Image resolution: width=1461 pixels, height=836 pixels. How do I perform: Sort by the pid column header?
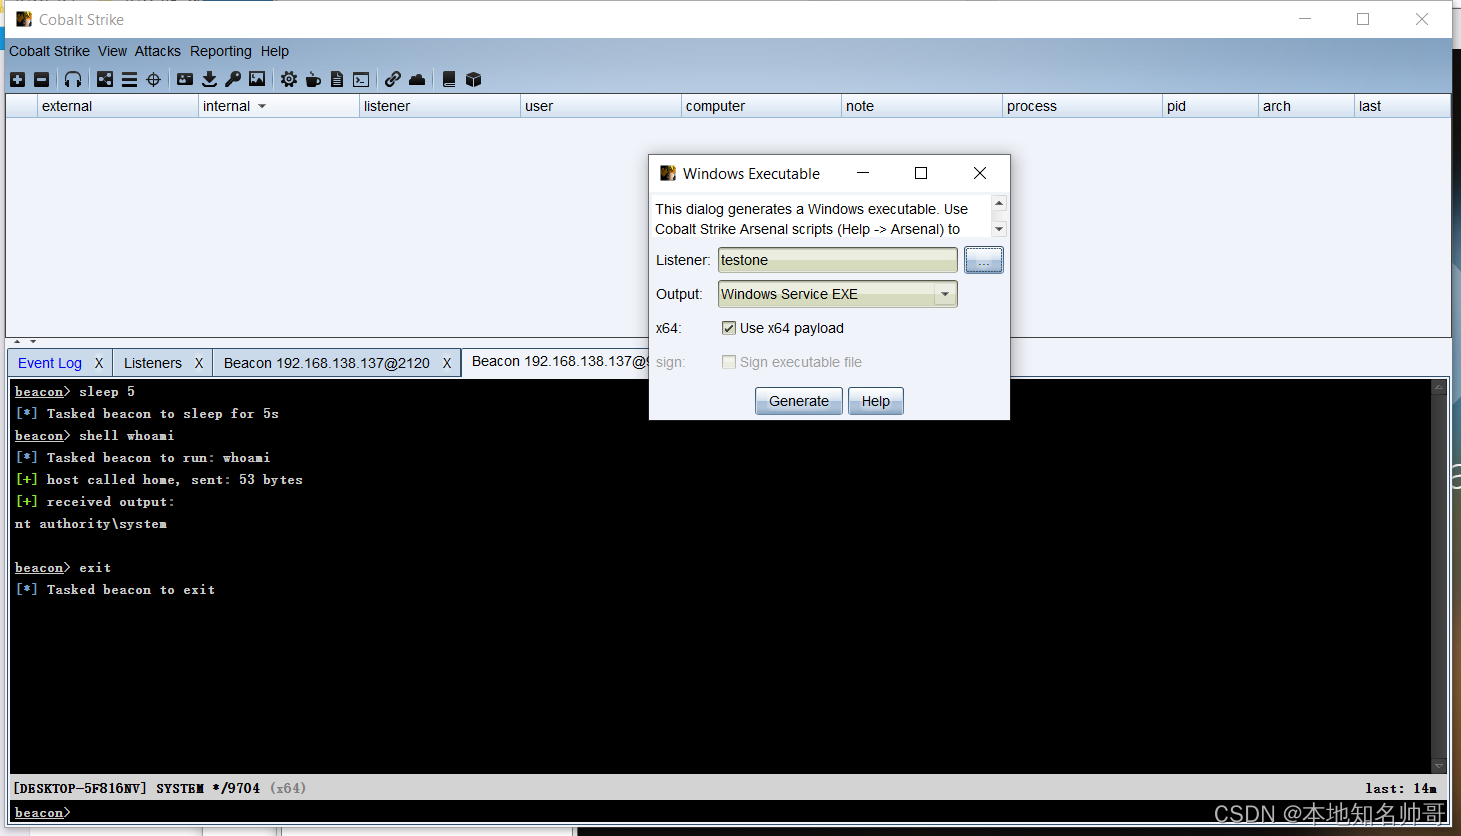[x=1210, y=106]
